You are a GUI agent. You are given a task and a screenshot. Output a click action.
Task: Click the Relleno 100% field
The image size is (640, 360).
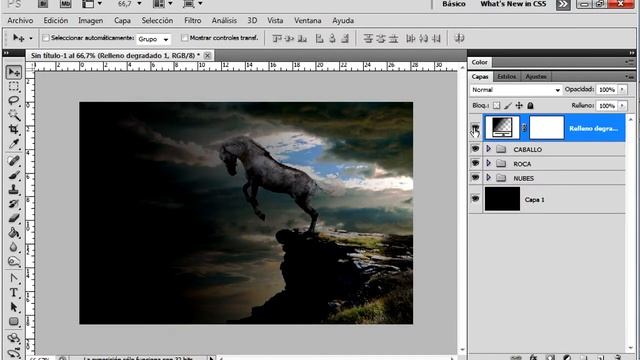pos(607,106)
